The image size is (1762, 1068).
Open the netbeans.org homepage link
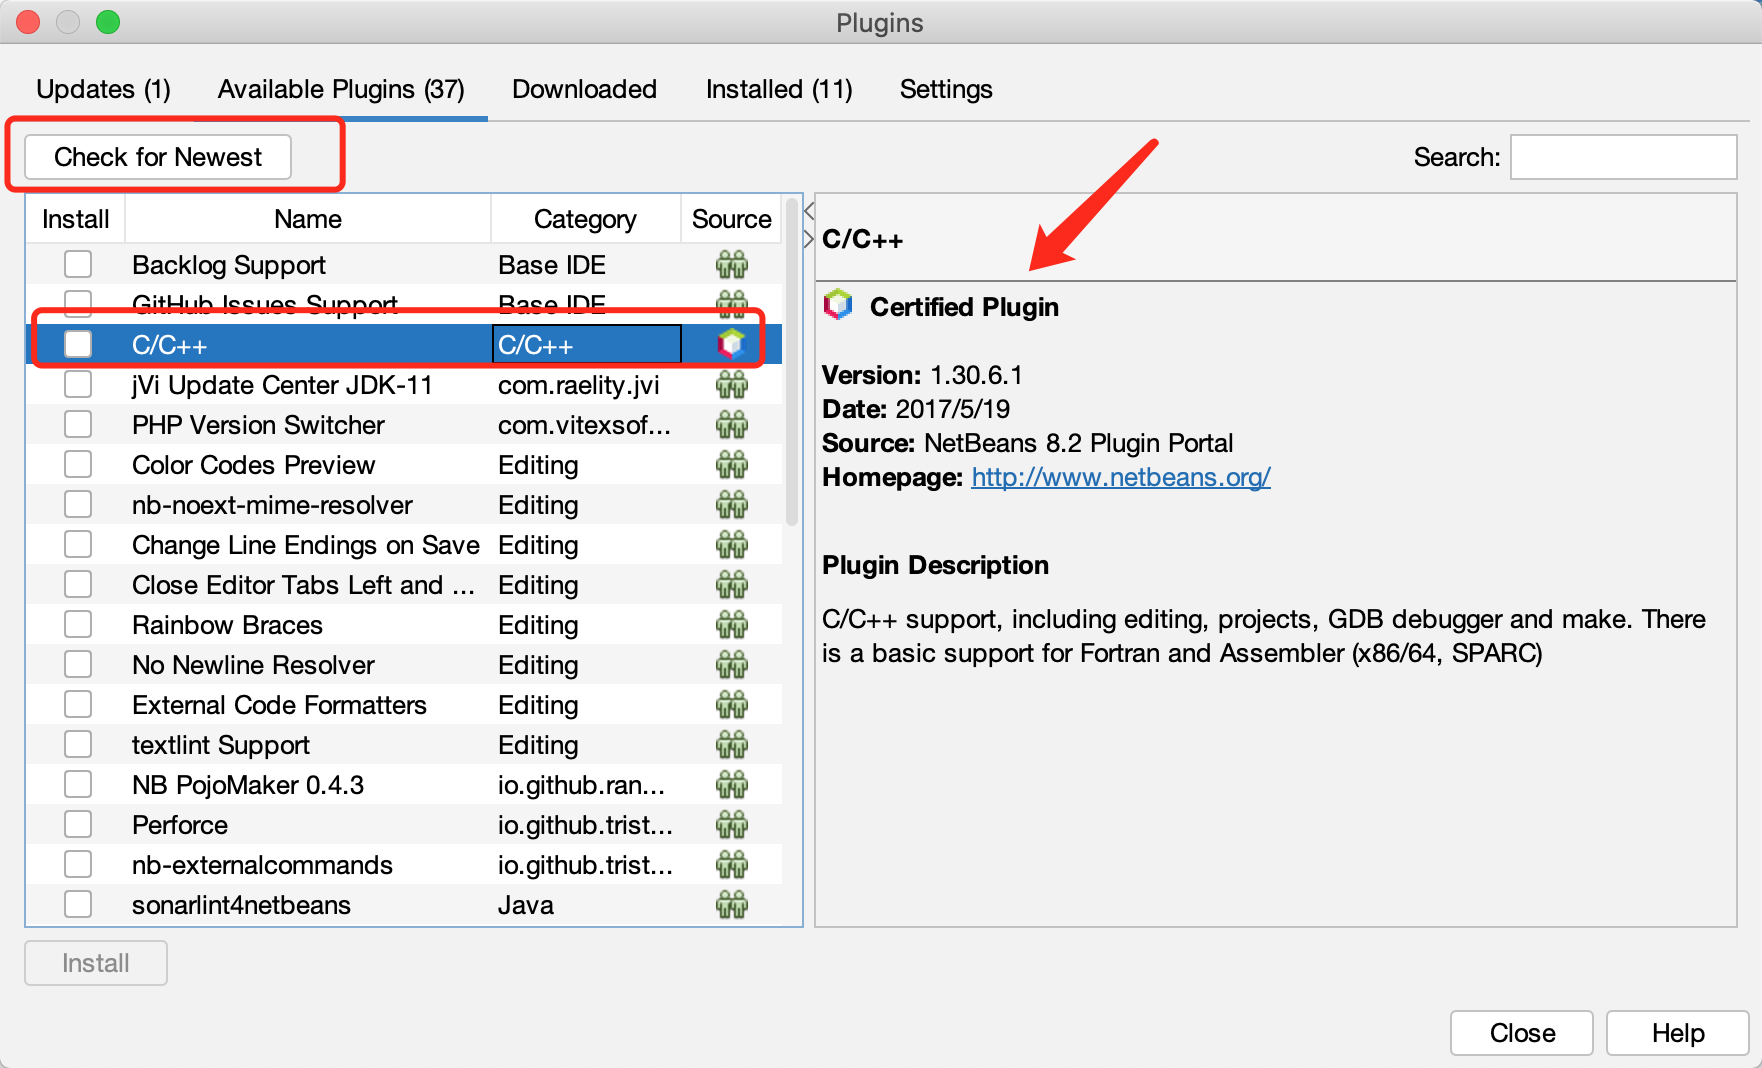click(x=1121, y=477)
